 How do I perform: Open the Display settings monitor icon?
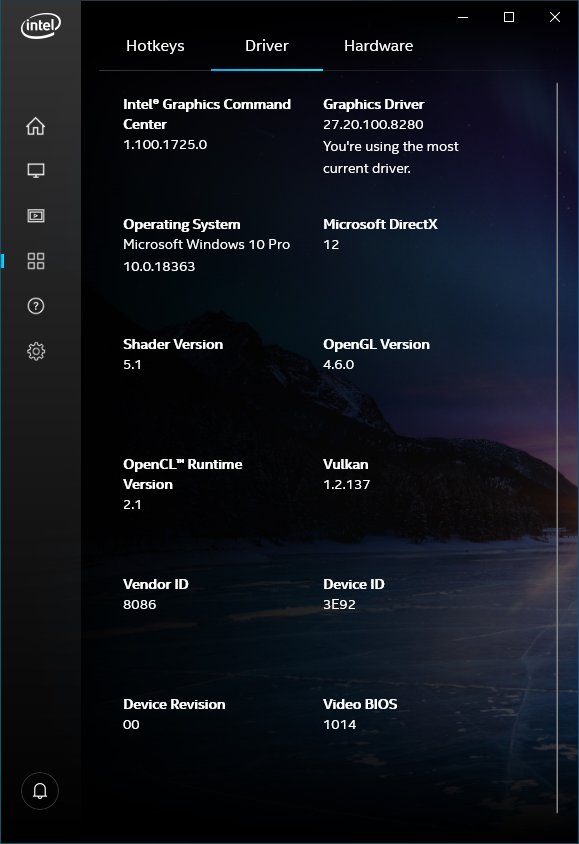[x=36, y=171]
